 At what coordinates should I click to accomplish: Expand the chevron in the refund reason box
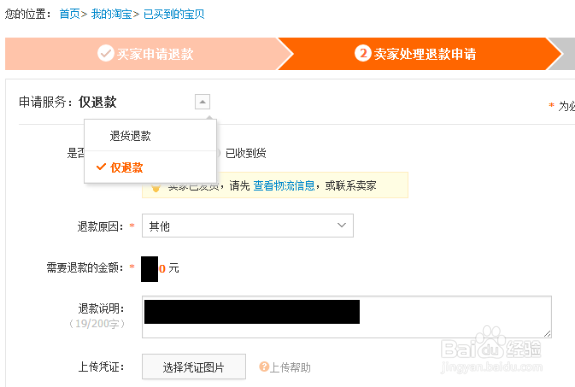click(341, 225)
